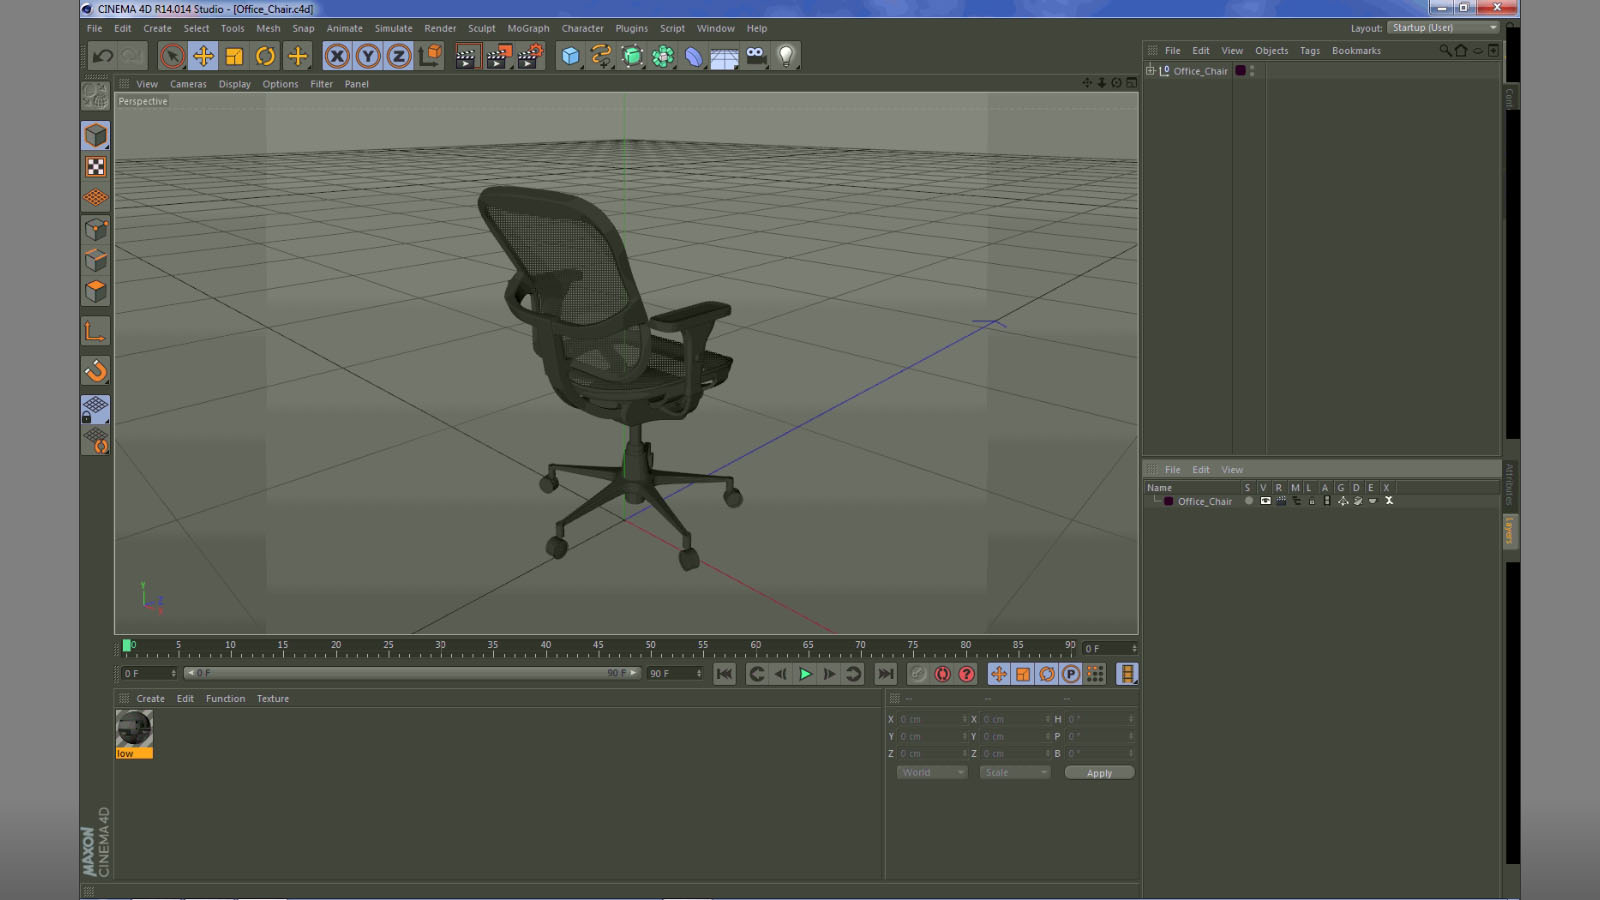This screenshot has height=900, width=1600.
Task: Open the MoGraph menu
Action: pos(528,28)
